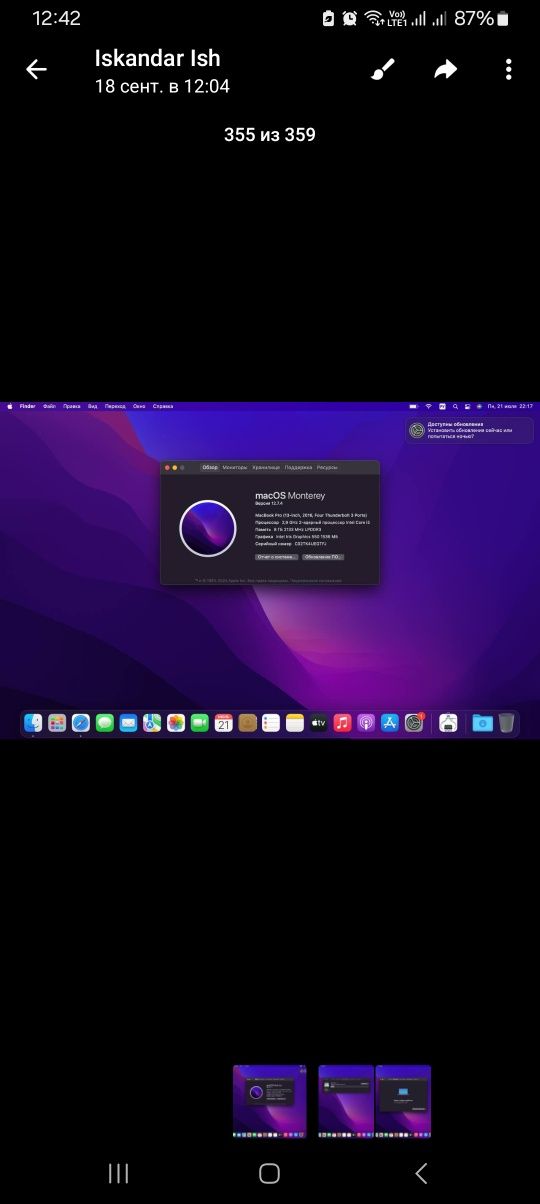This screenshot has height=1204, width=540.
Task: Open Launchpad in the Dock
Action: 57,722
